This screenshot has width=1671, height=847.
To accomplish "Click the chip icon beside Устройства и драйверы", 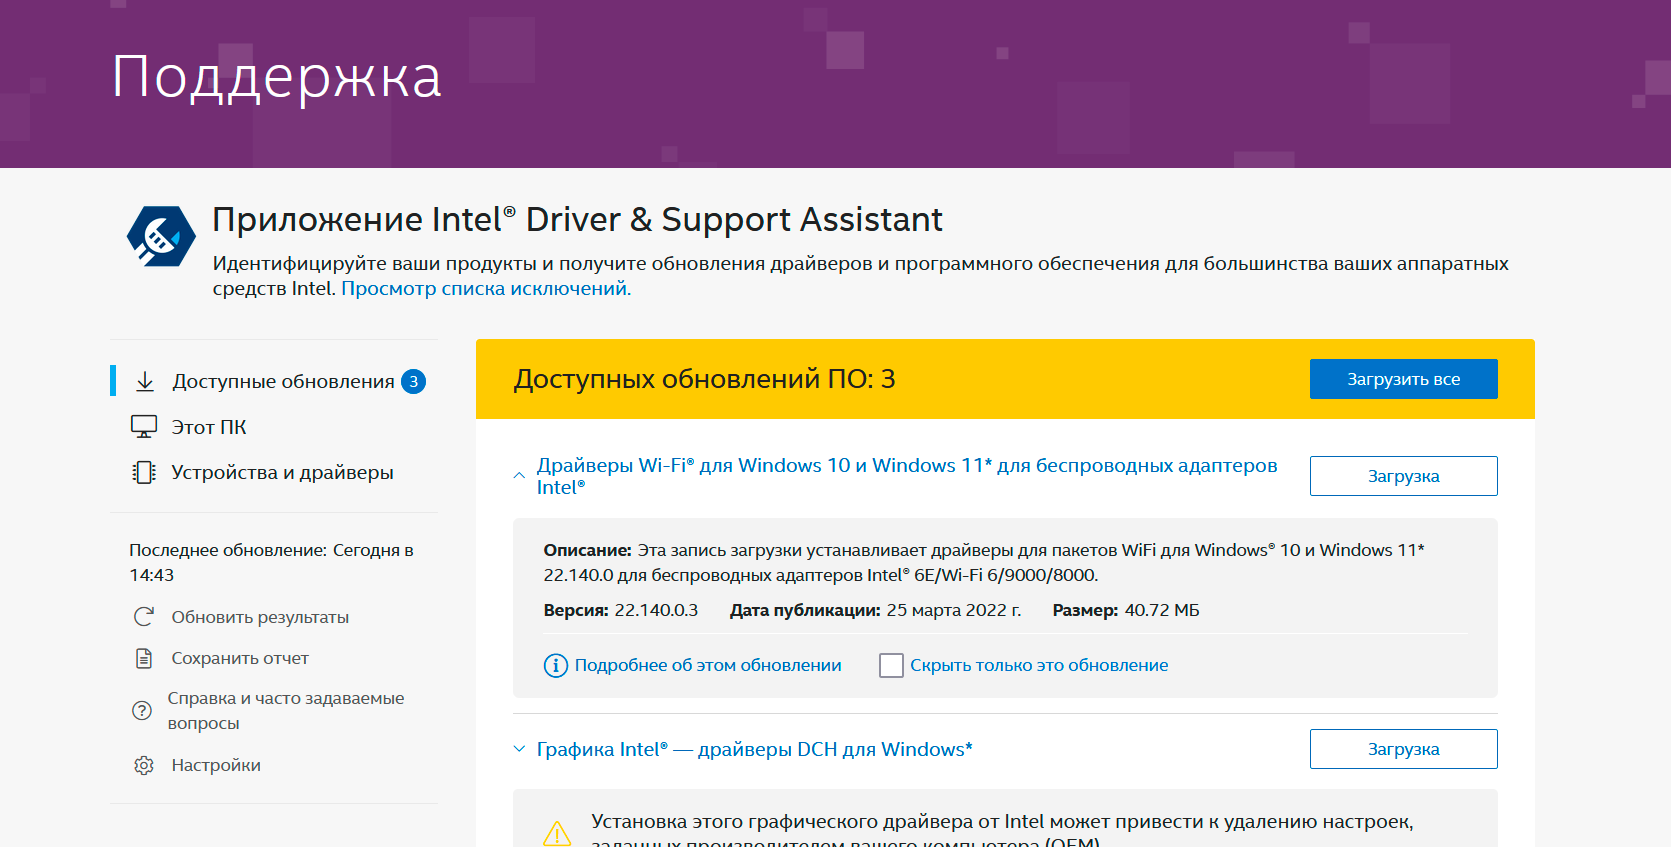I will click(x=144, y=472).
